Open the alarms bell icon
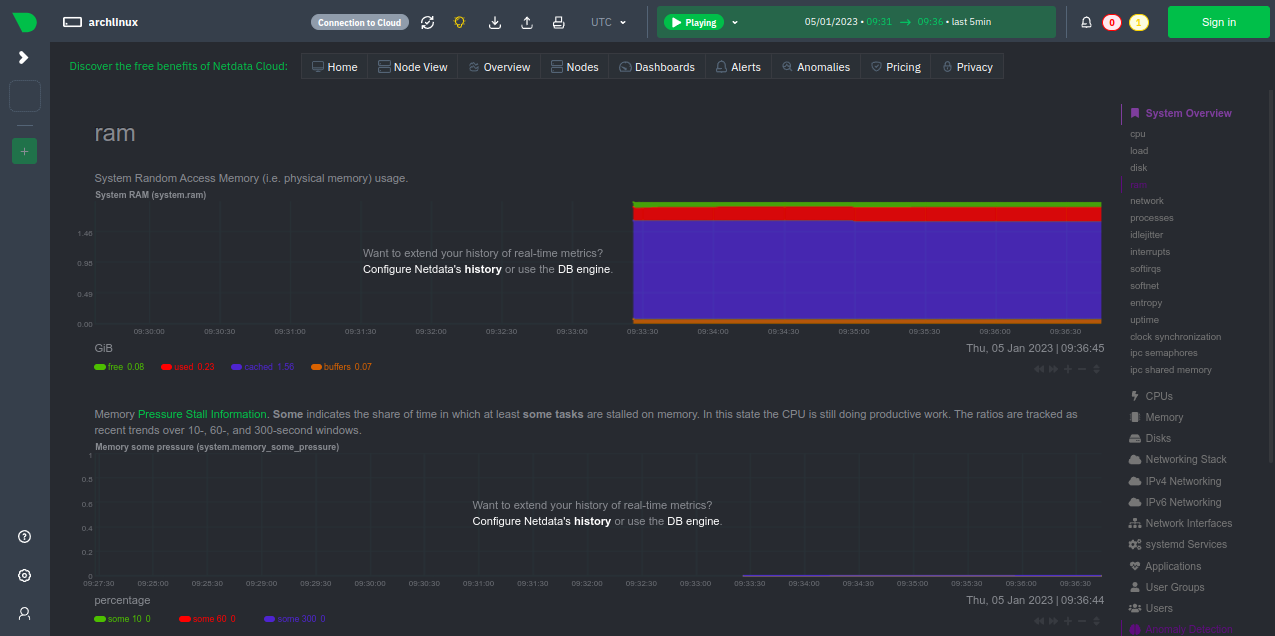The width and height of the screenshot is (1275, 636). click(1086, 22)
